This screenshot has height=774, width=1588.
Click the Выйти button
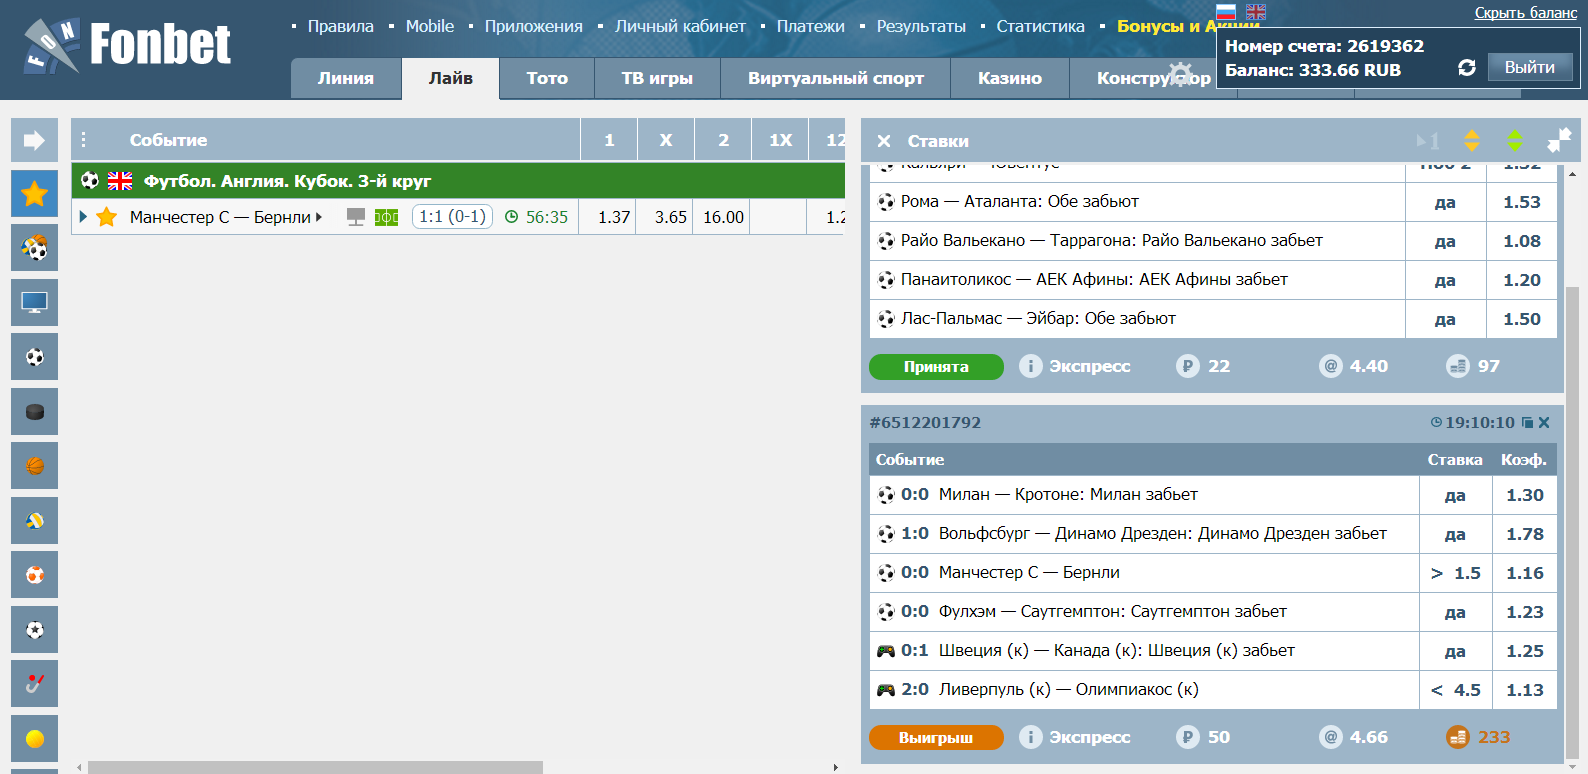1530,67
